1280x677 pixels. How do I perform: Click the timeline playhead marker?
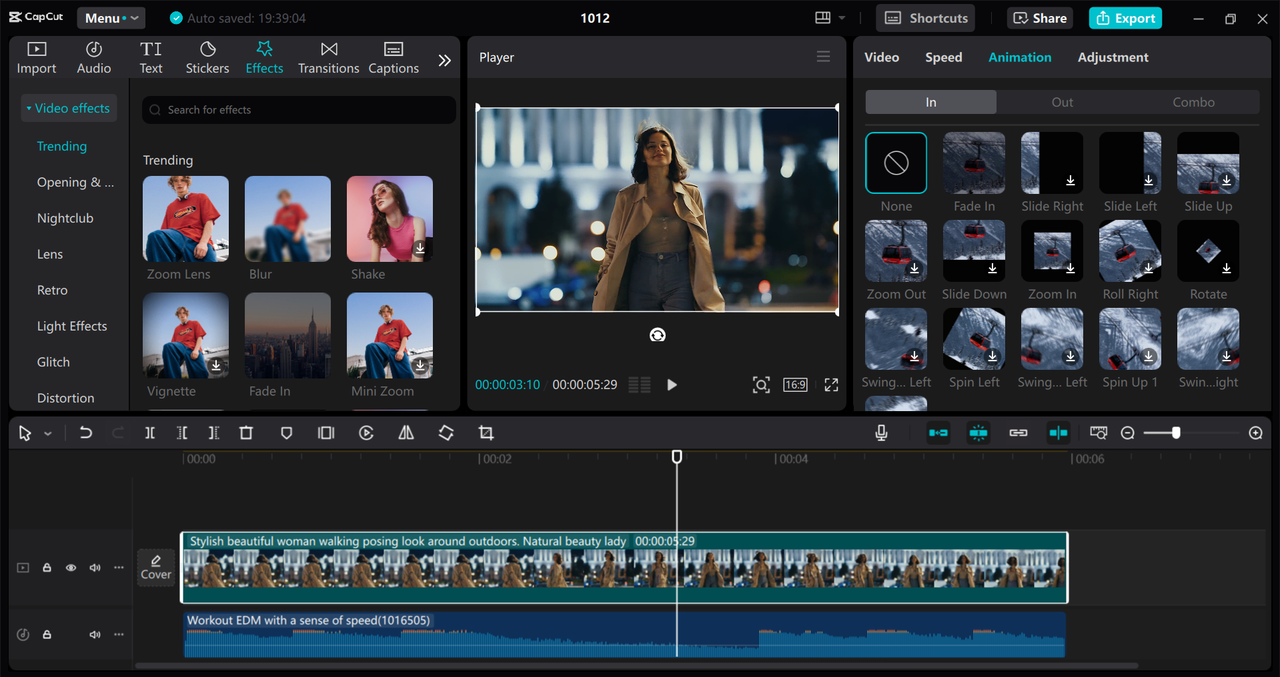pyautogui.click(x=677, y=457)
